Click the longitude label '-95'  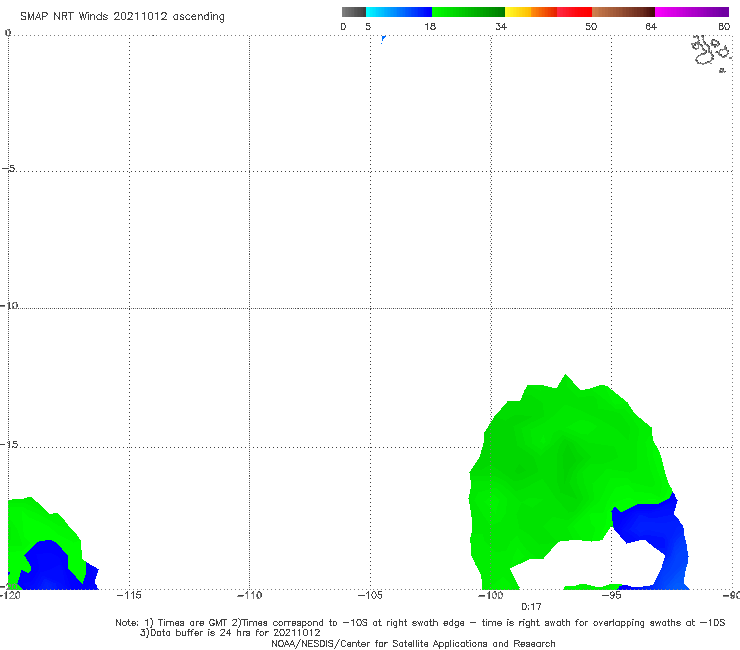612,595
